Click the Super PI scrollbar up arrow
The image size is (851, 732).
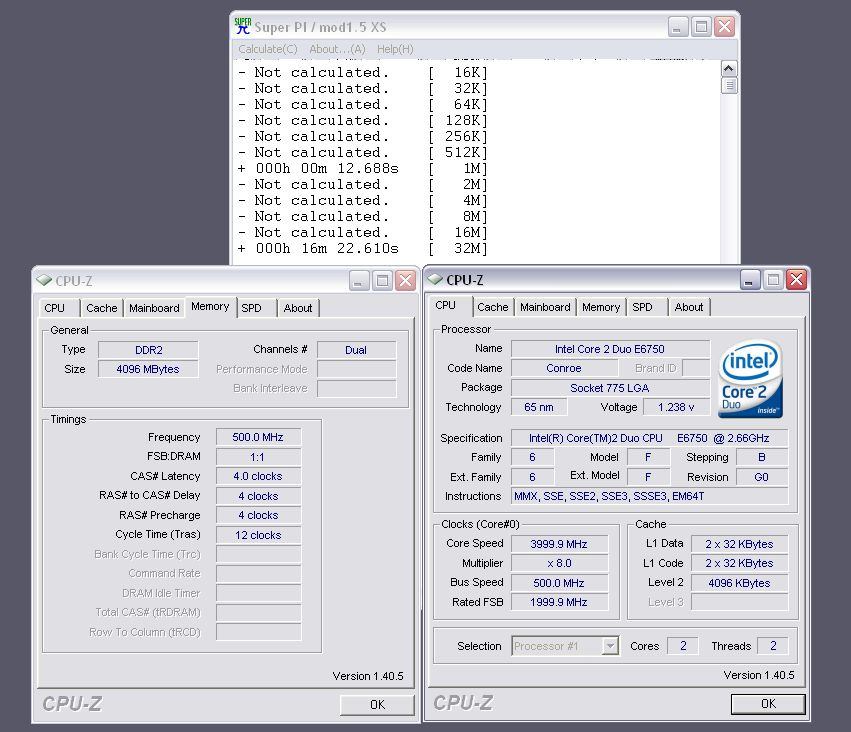point(729,68)
